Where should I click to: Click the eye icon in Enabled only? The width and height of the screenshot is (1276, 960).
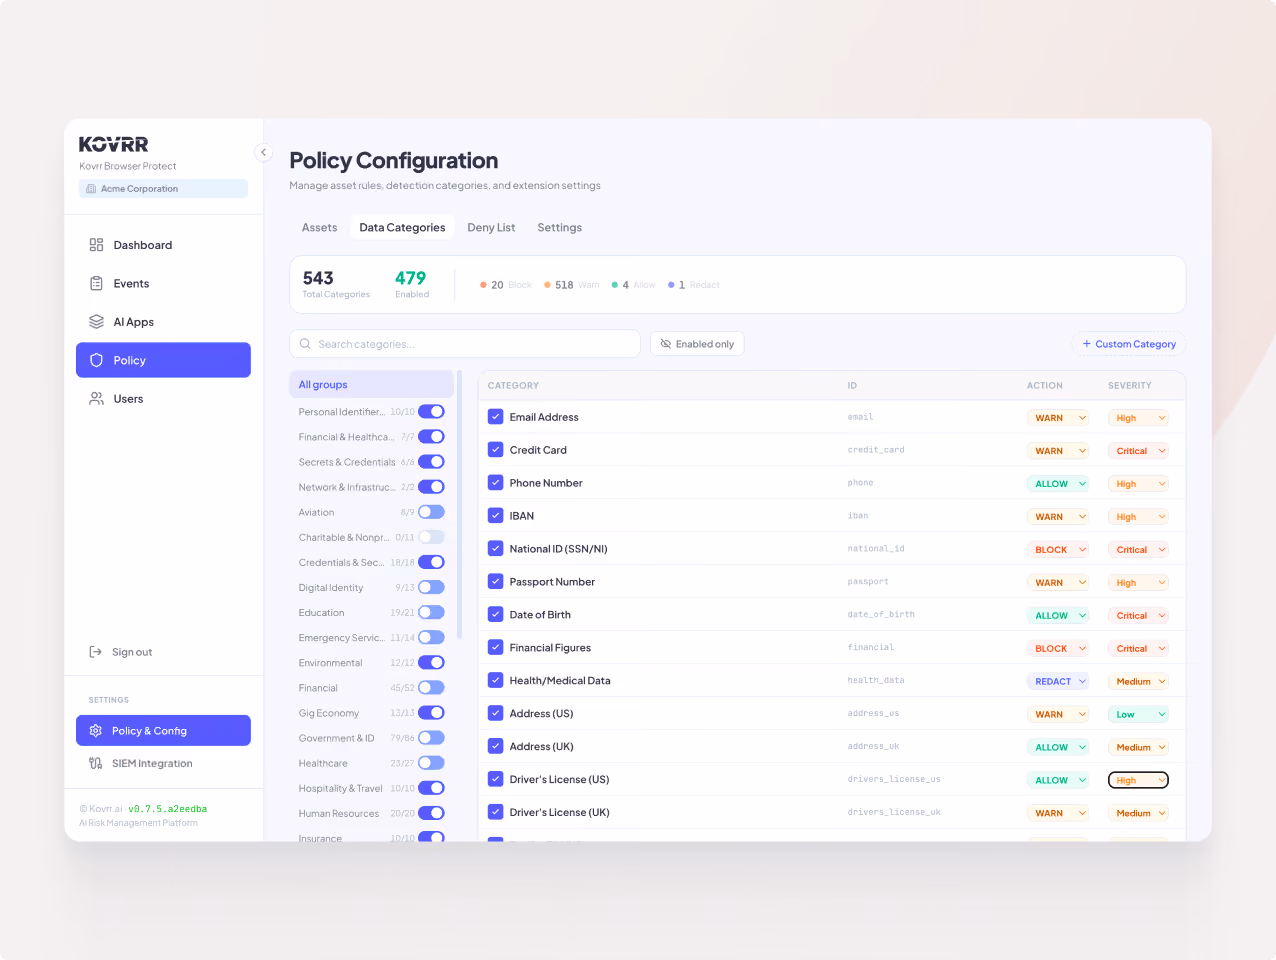pyautogui.click(x=666, y=344)
